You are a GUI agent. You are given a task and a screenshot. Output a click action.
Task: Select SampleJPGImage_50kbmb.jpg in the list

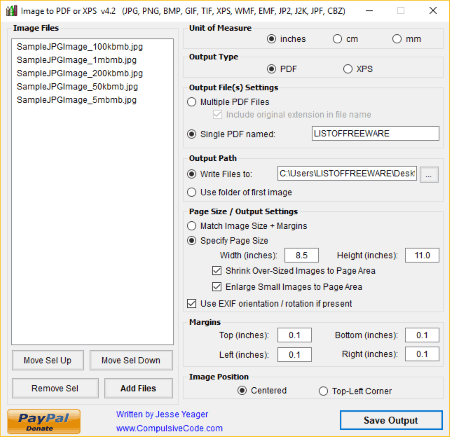[77, 87]
